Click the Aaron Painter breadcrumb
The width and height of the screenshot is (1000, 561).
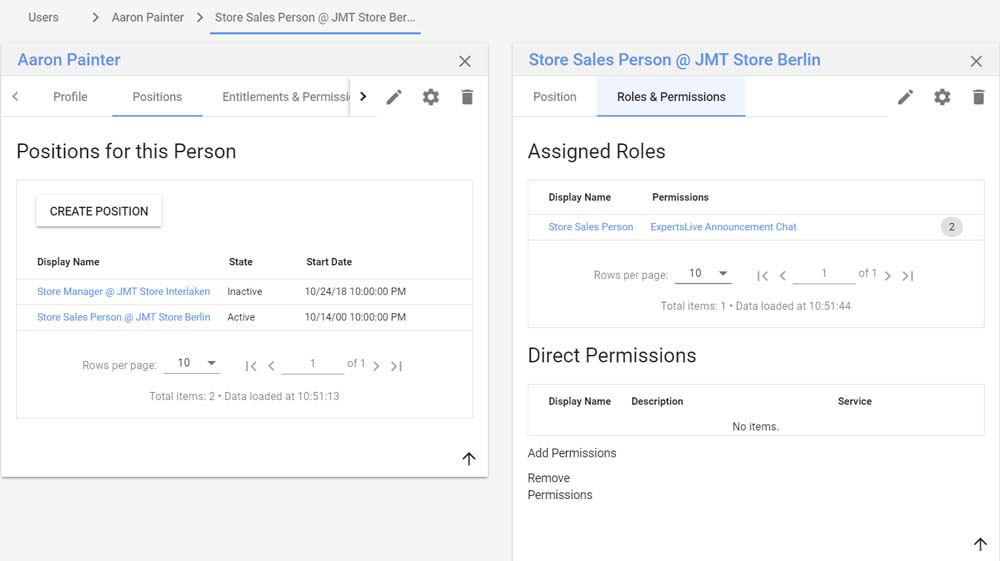147,17
